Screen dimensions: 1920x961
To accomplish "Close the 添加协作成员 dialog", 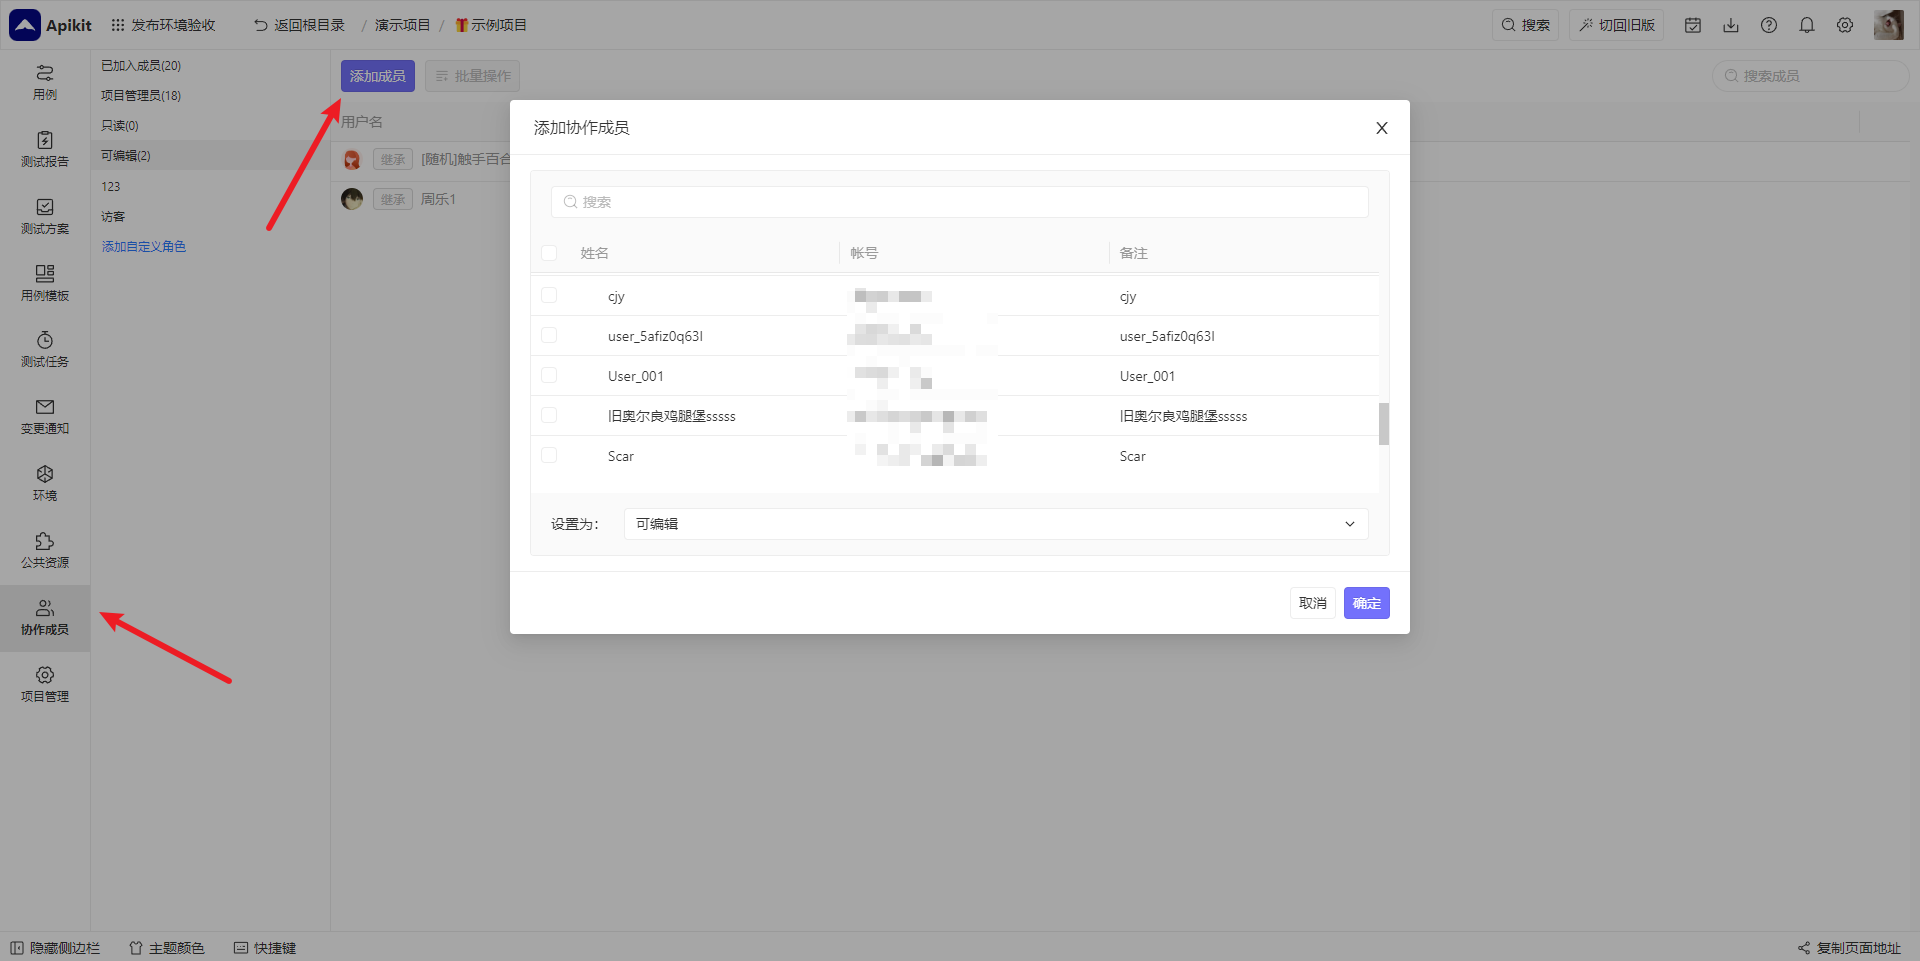I will point(1382,128).
